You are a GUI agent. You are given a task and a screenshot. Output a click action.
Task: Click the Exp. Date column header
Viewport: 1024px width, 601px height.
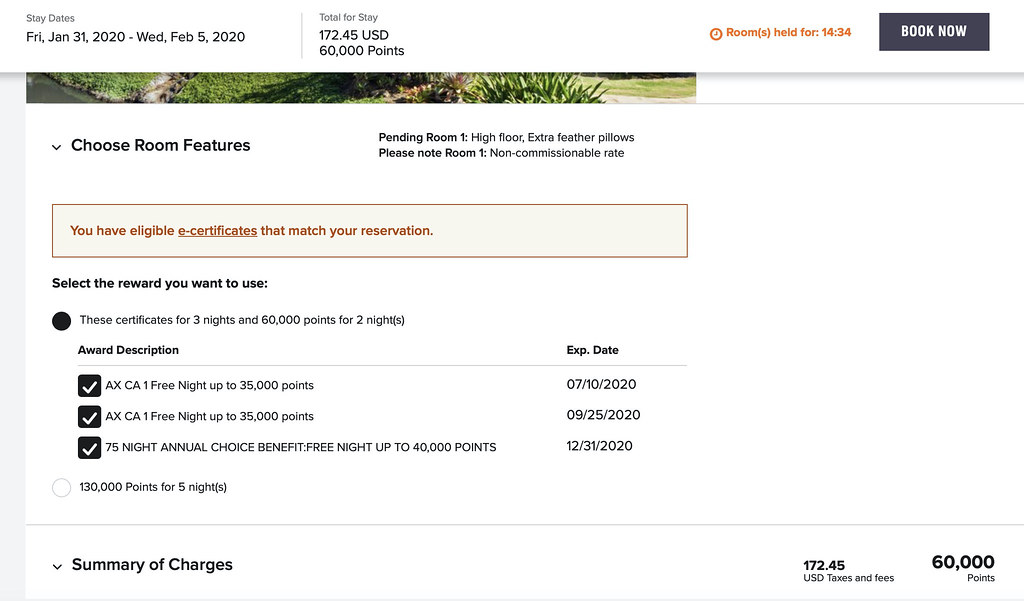tap(592, 351)
